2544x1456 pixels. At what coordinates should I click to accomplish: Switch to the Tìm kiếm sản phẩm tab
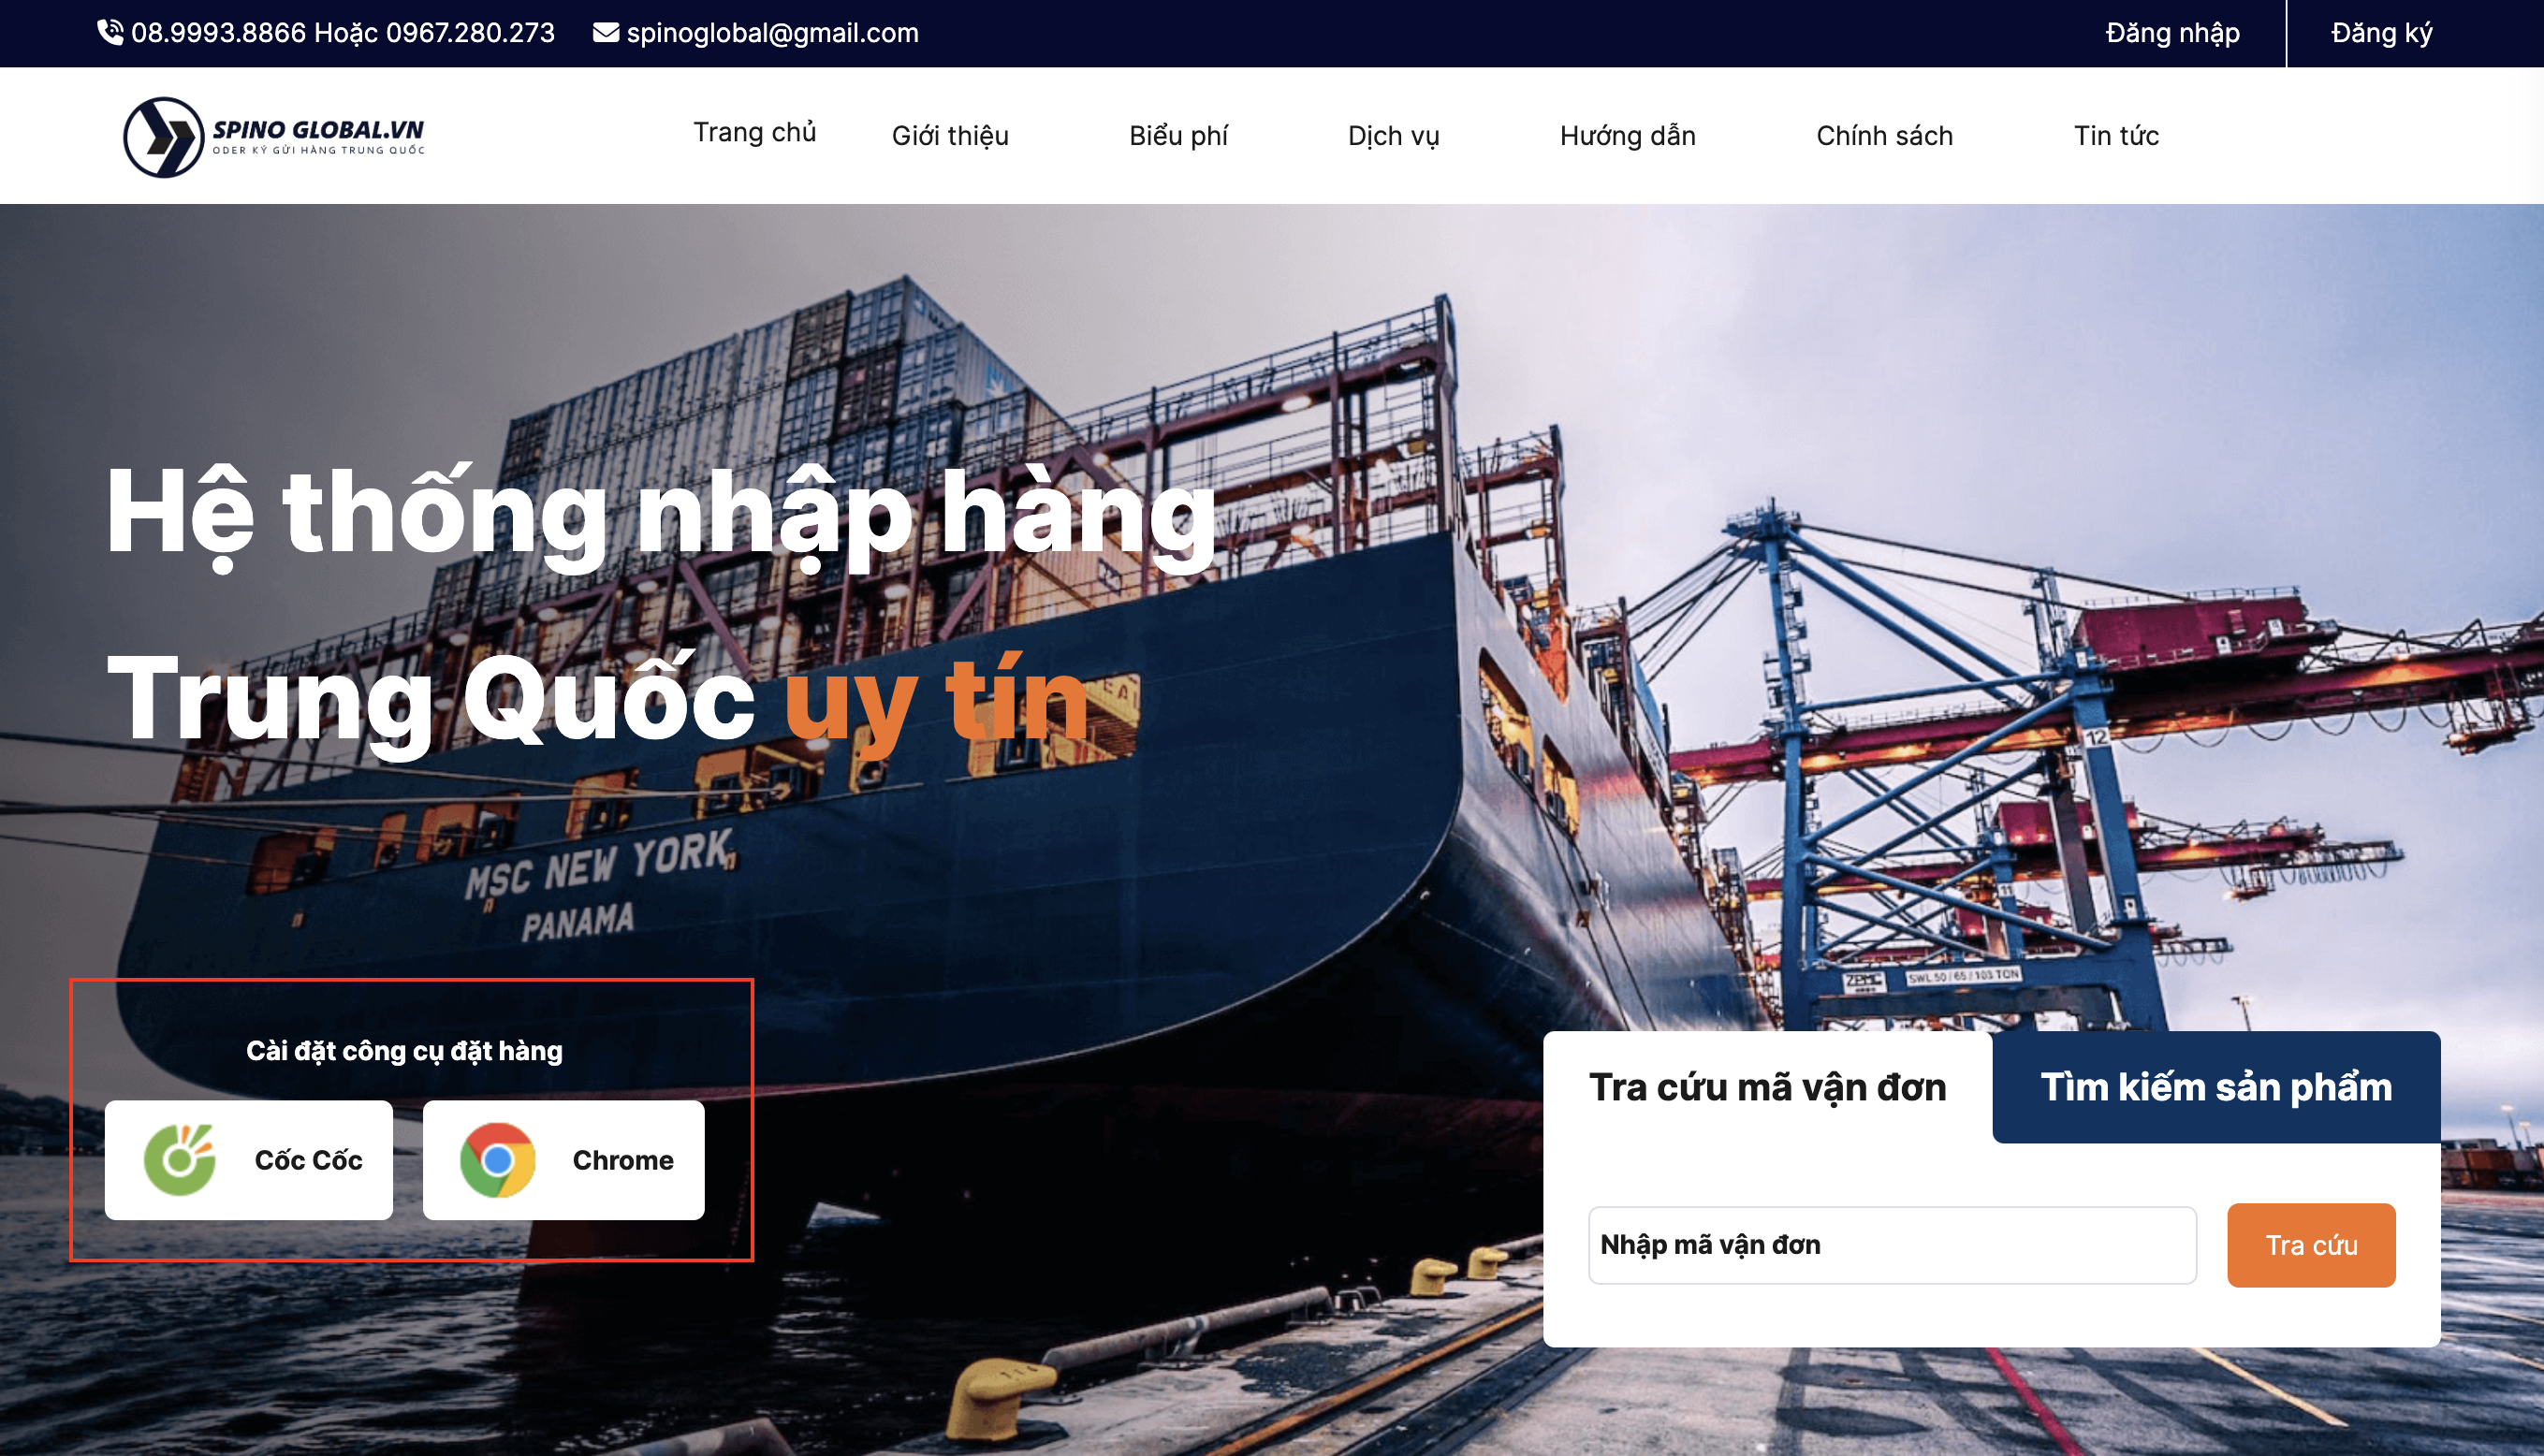(2216, 1087)
